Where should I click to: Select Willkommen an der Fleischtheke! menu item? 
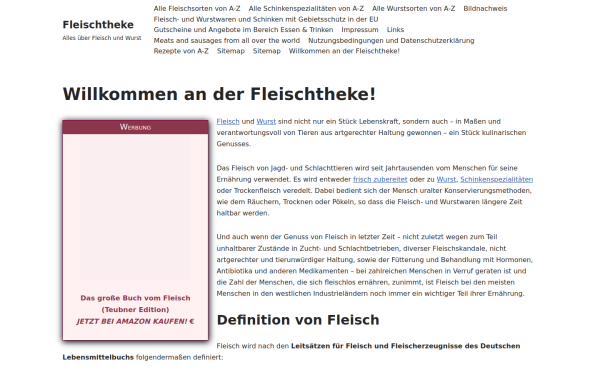click(344, 51)
